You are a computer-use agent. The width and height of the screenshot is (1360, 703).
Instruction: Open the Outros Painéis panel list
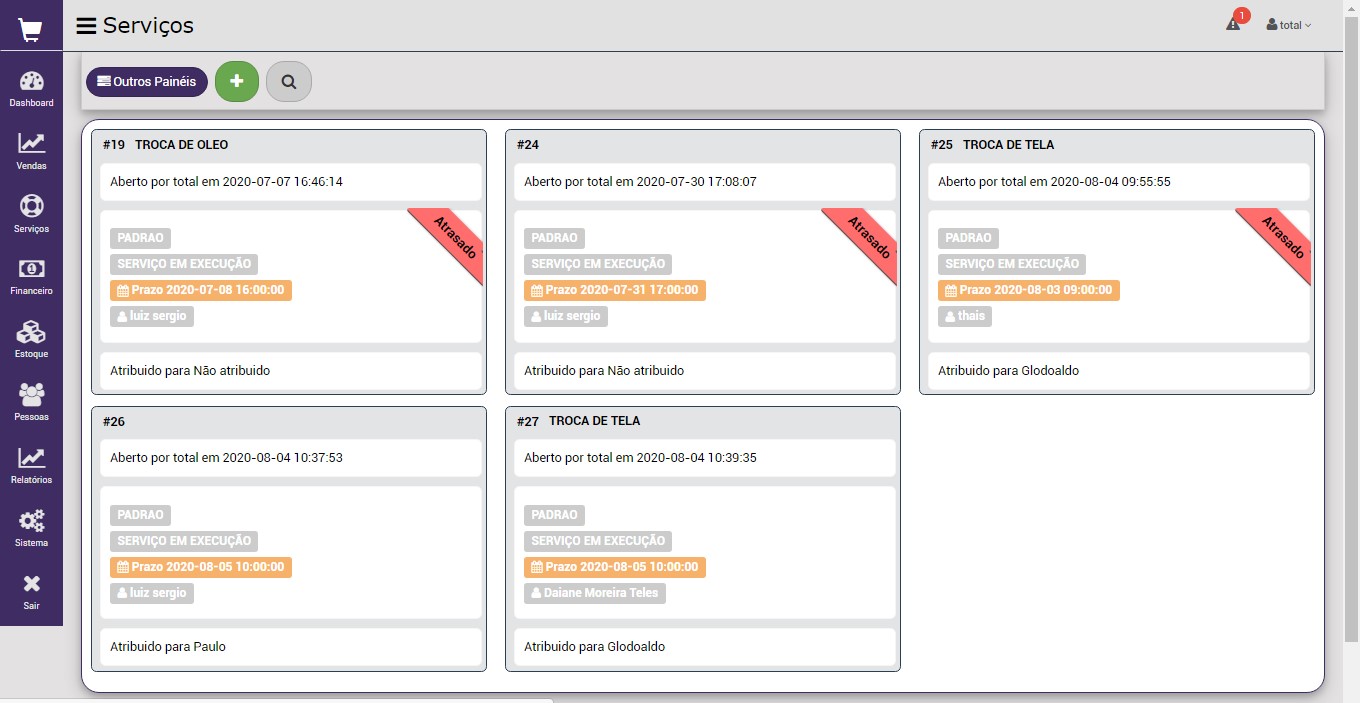click(x=147, y=82)
